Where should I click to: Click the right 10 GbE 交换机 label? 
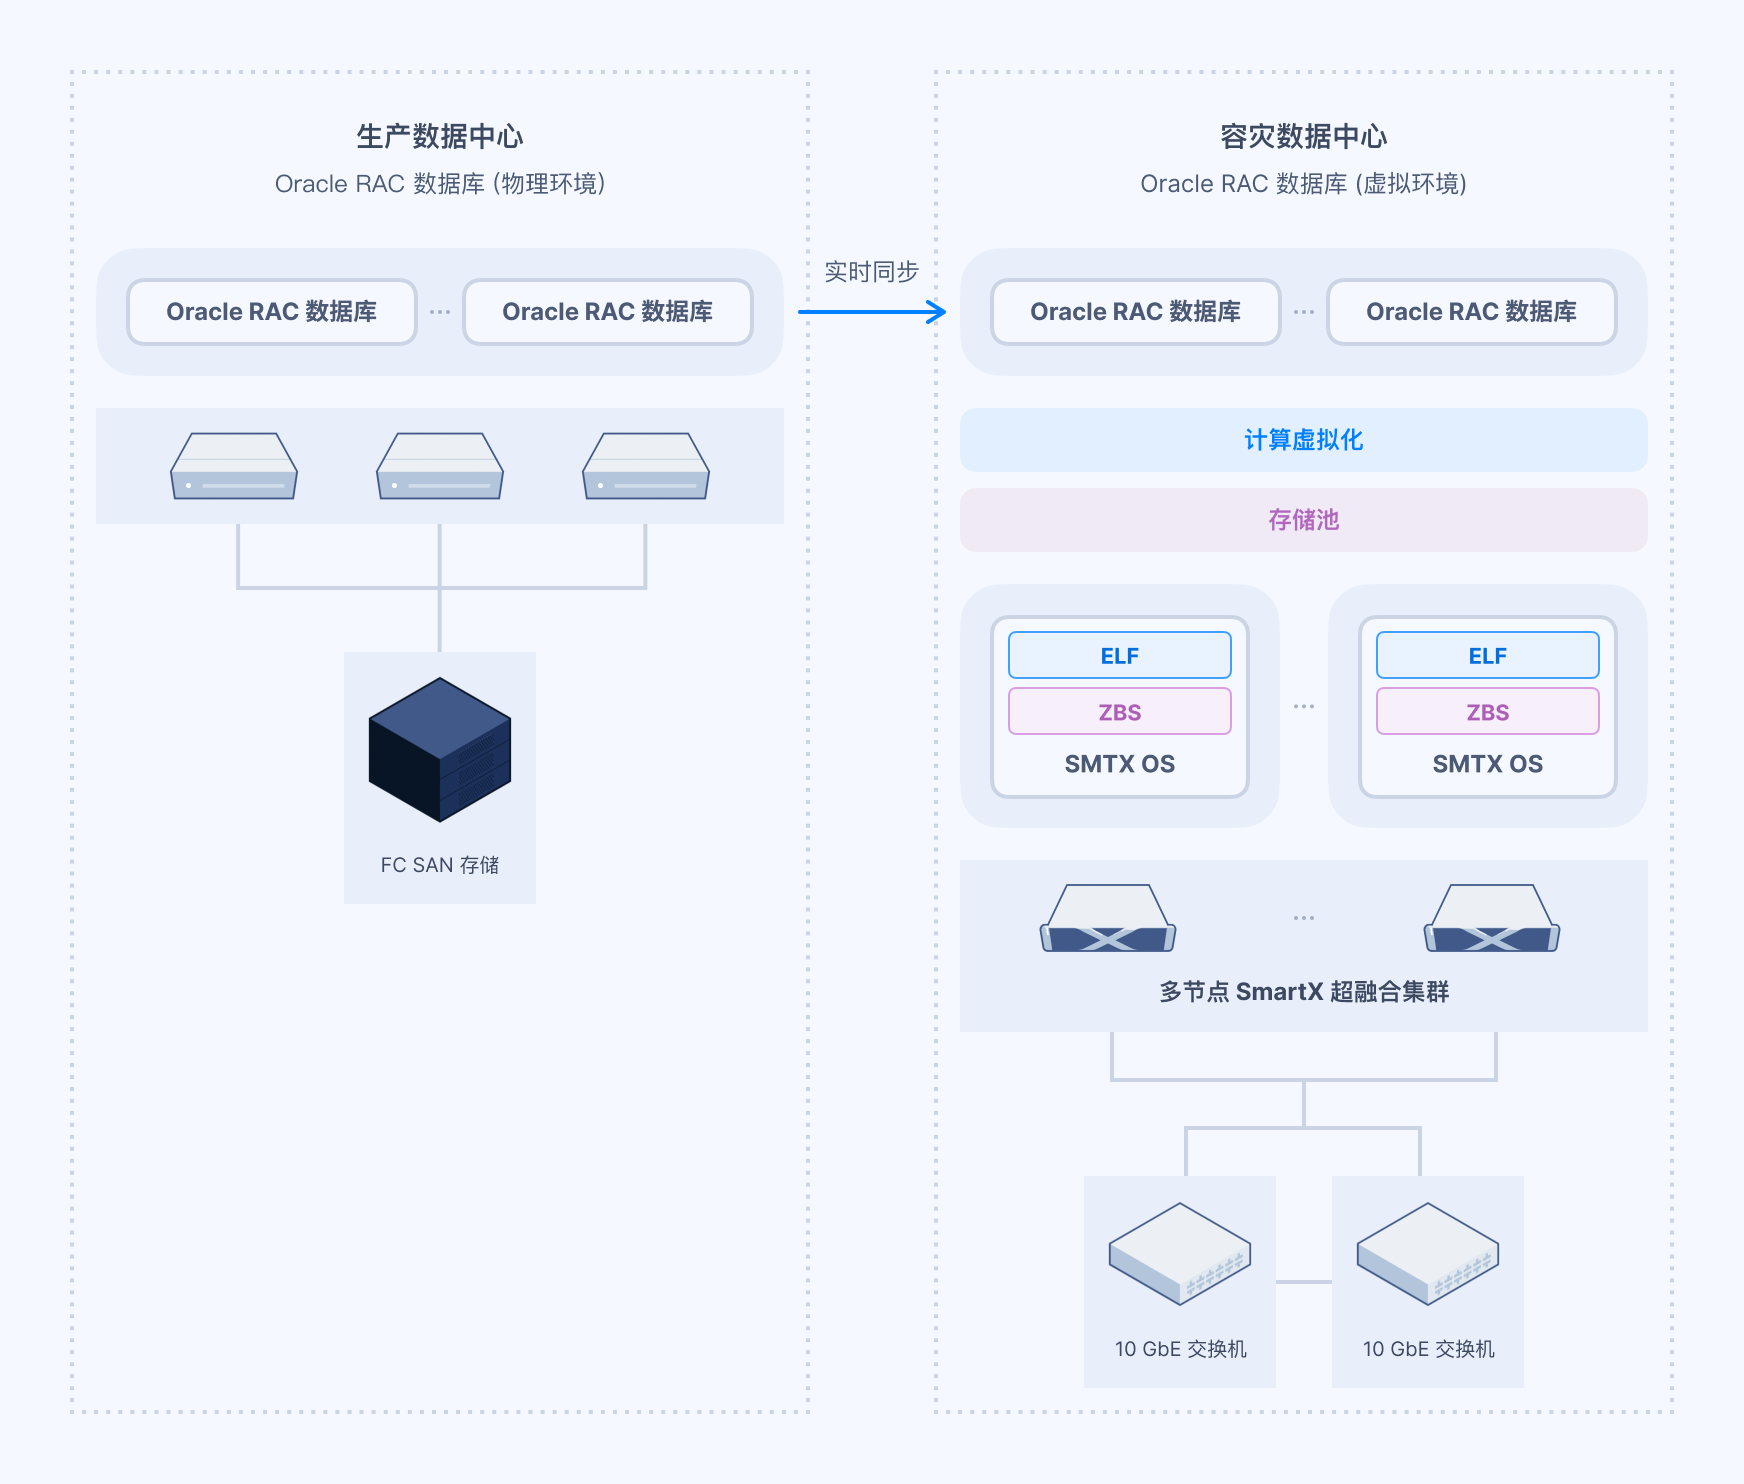[x=1428, y=1349]
